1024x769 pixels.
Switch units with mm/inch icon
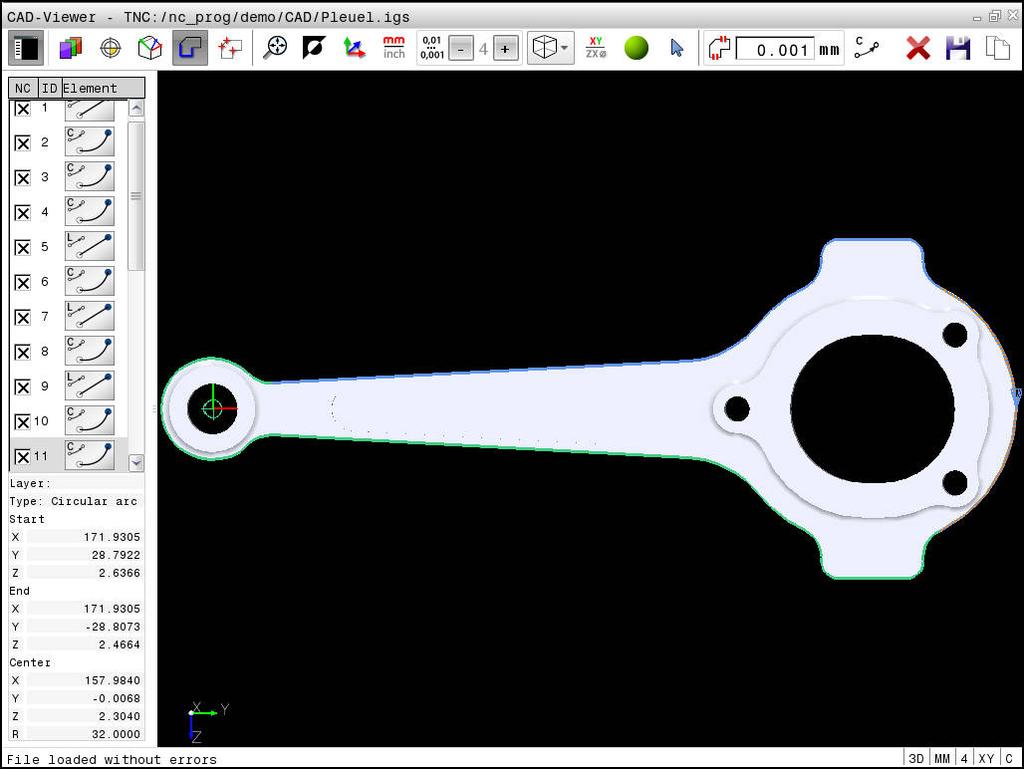[394, 48]
